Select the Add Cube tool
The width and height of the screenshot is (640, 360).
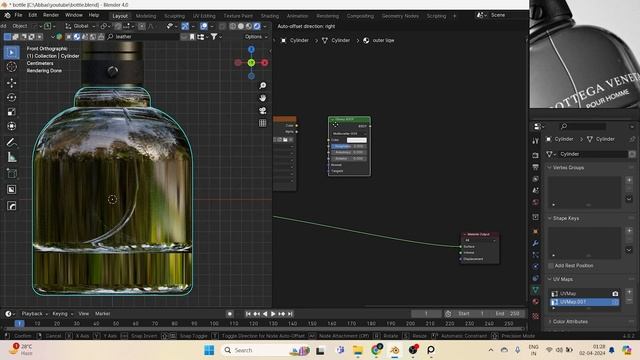coord(11,173)
